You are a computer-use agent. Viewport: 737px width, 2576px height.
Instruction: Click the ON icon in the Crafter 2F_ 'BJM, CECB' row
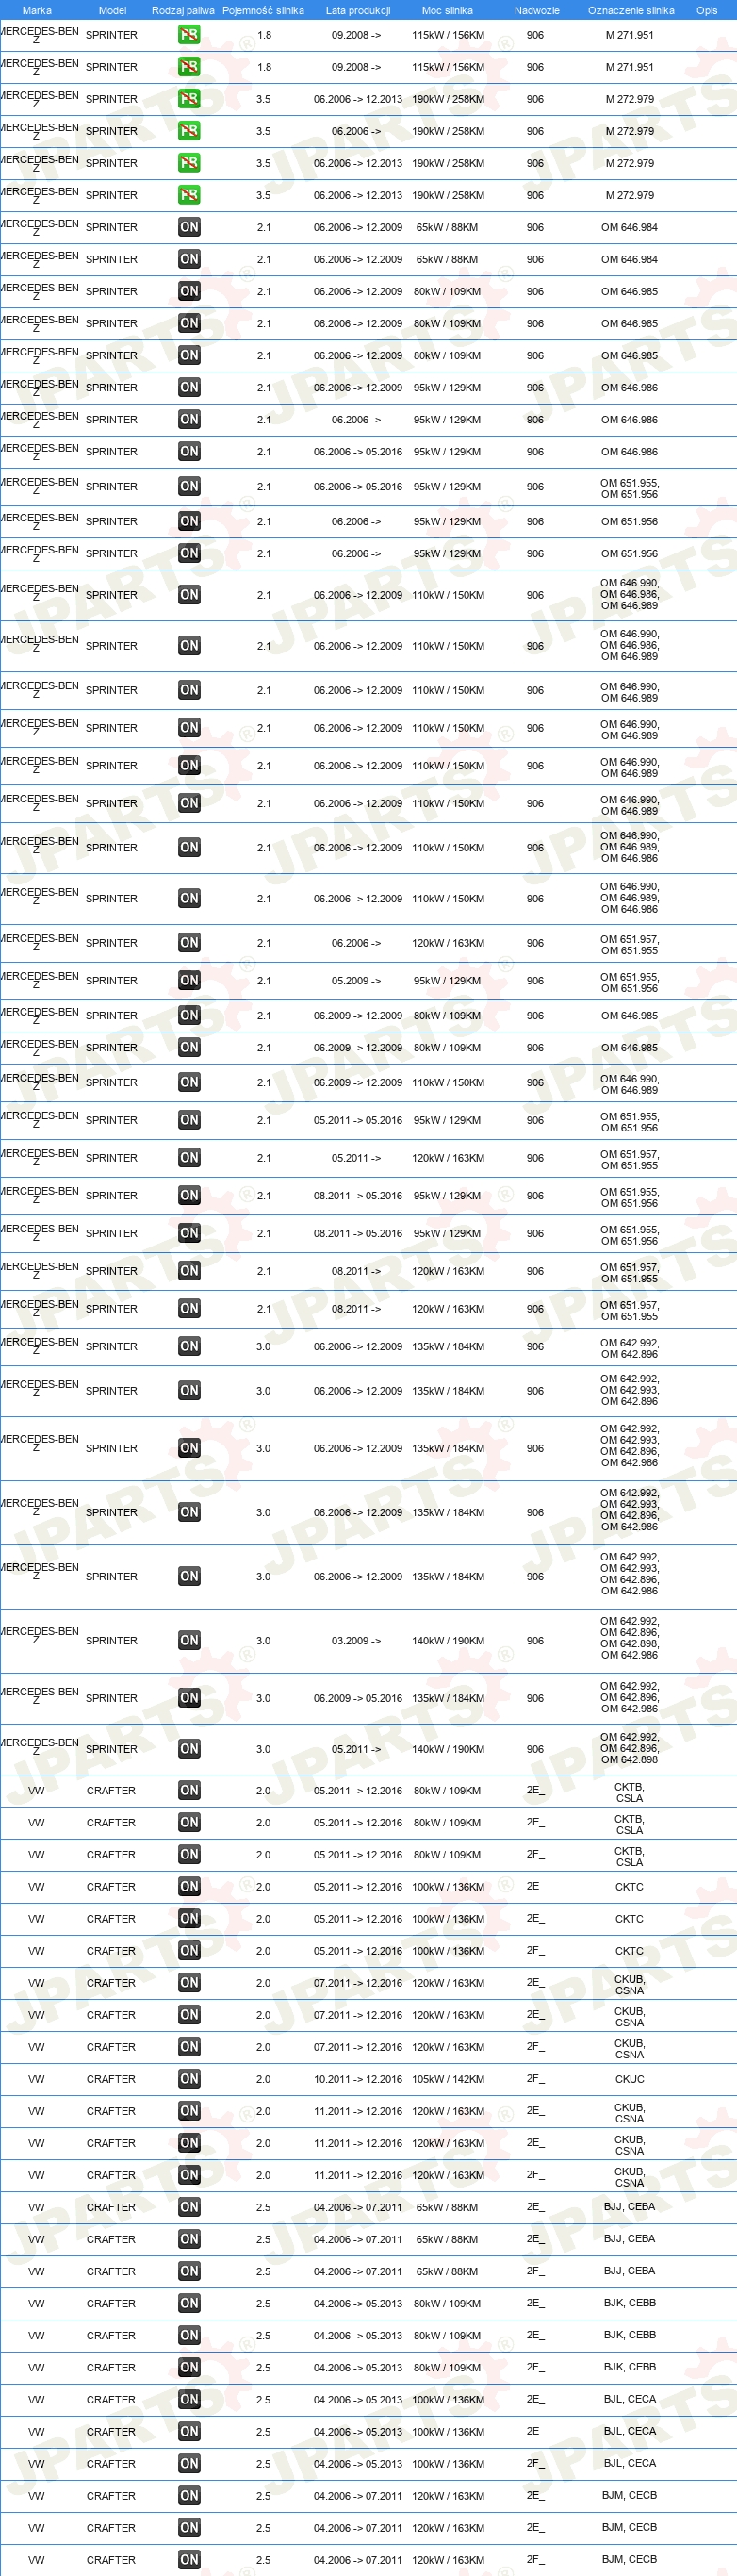(189, 2561)
